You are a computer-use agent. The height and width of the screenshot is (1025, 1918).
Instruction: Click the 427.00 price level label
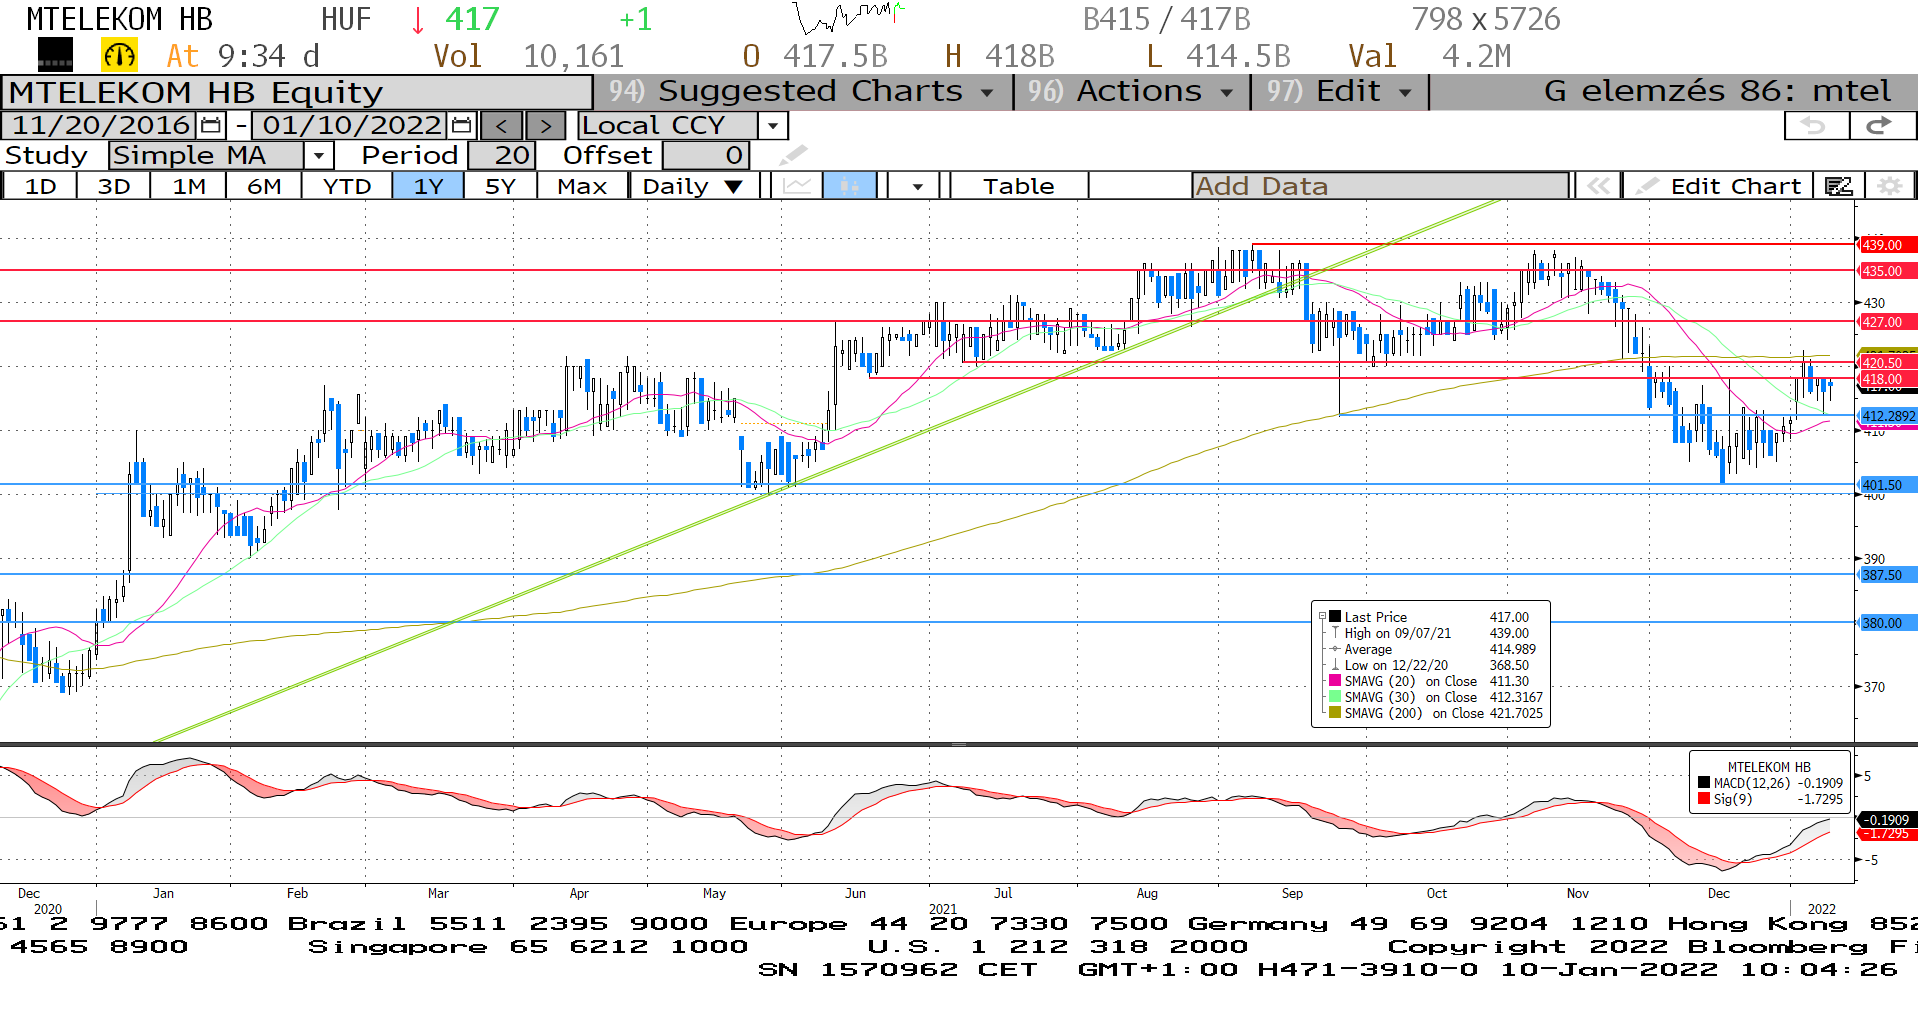click(x=1885, y=322)
